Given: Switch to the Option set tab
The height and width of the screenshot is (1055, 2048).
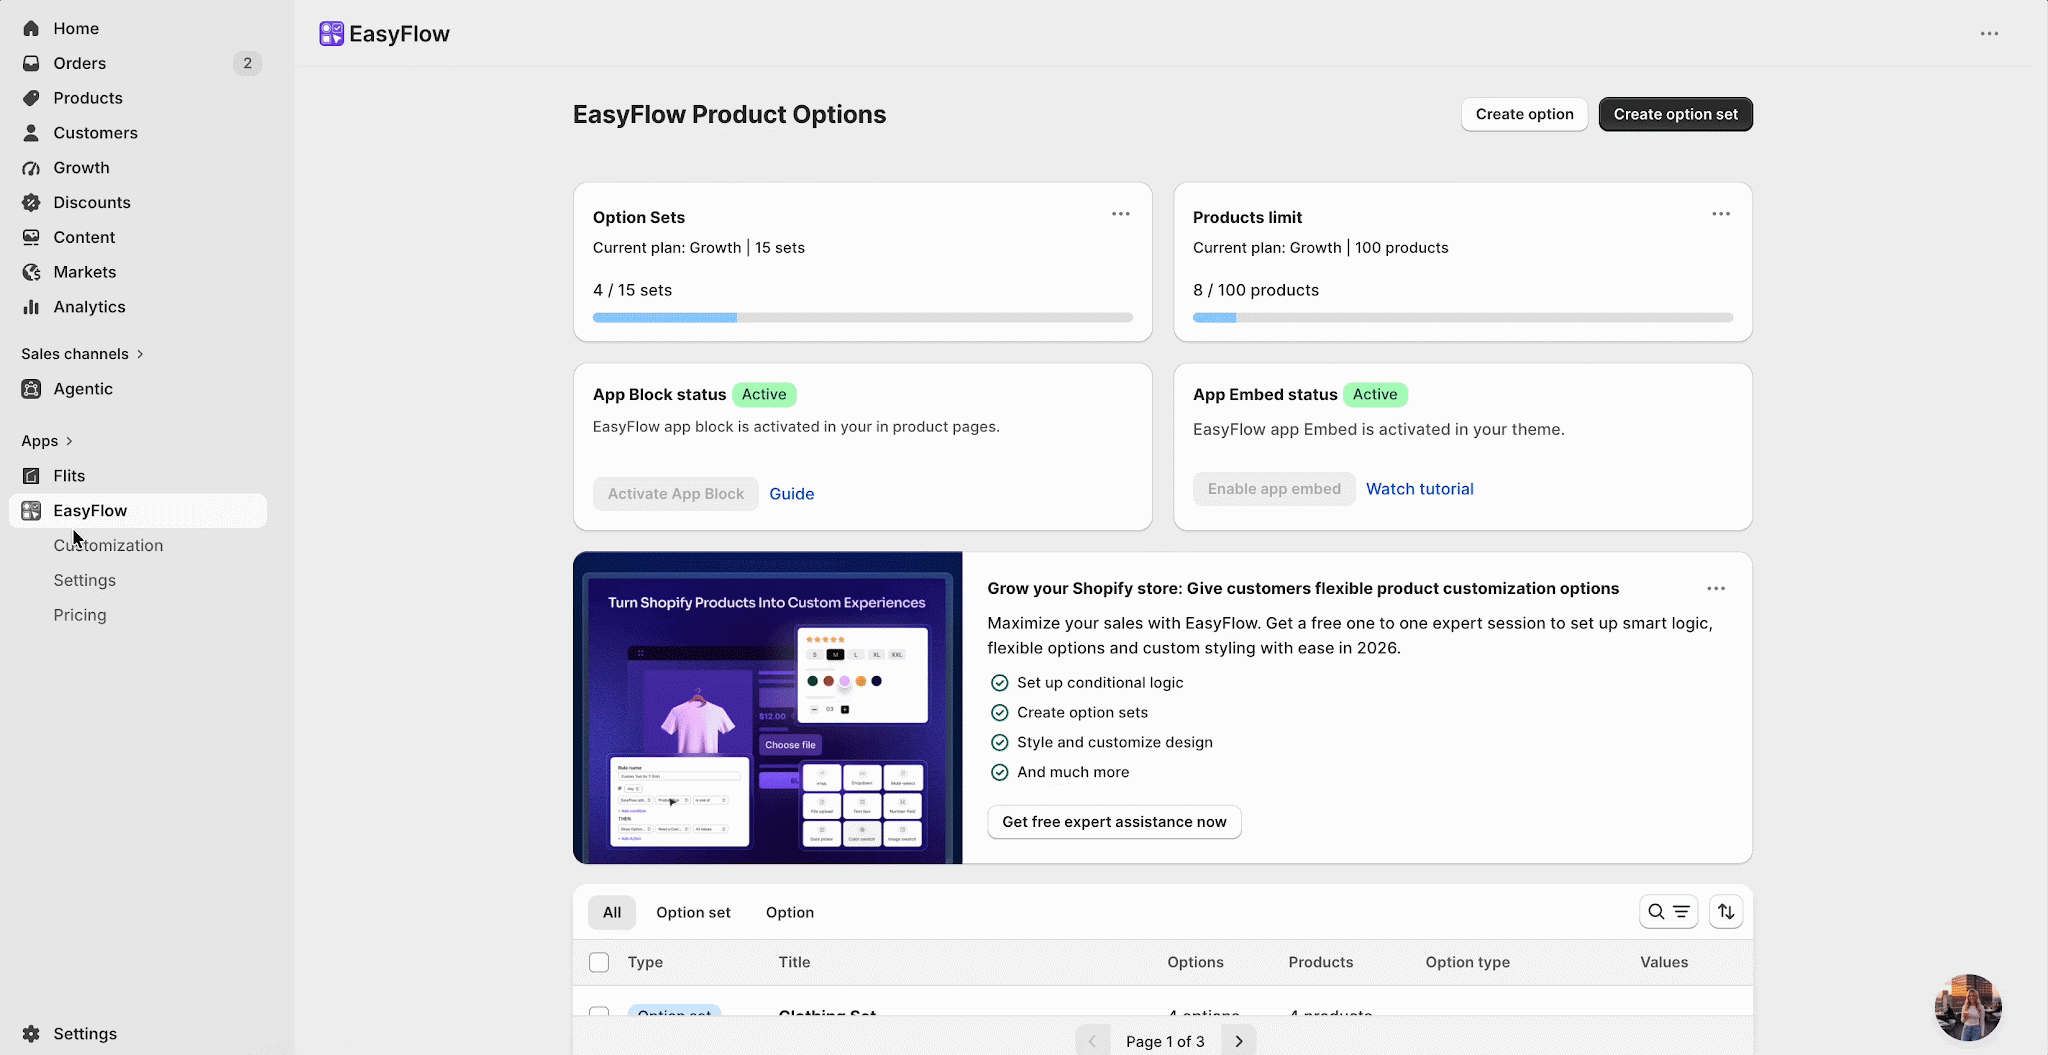Looking at the screenshot, I should coord(693,912).
